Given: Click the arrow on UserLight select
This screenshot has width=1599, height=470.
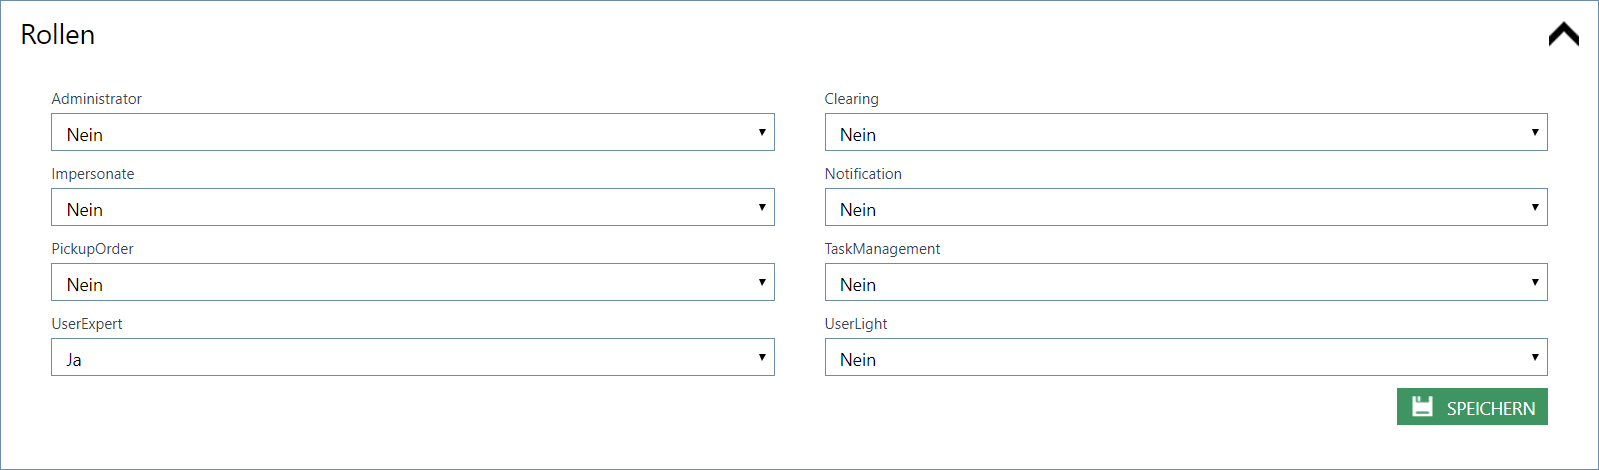Looking at the screenshot, I should (1534, 357).
